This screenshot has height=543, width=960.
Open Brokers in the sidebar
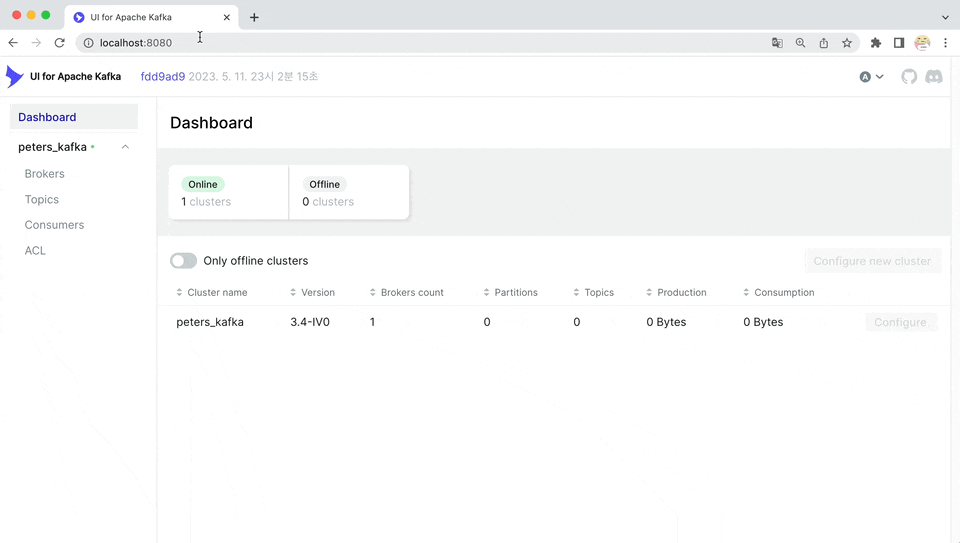[45, 174]
